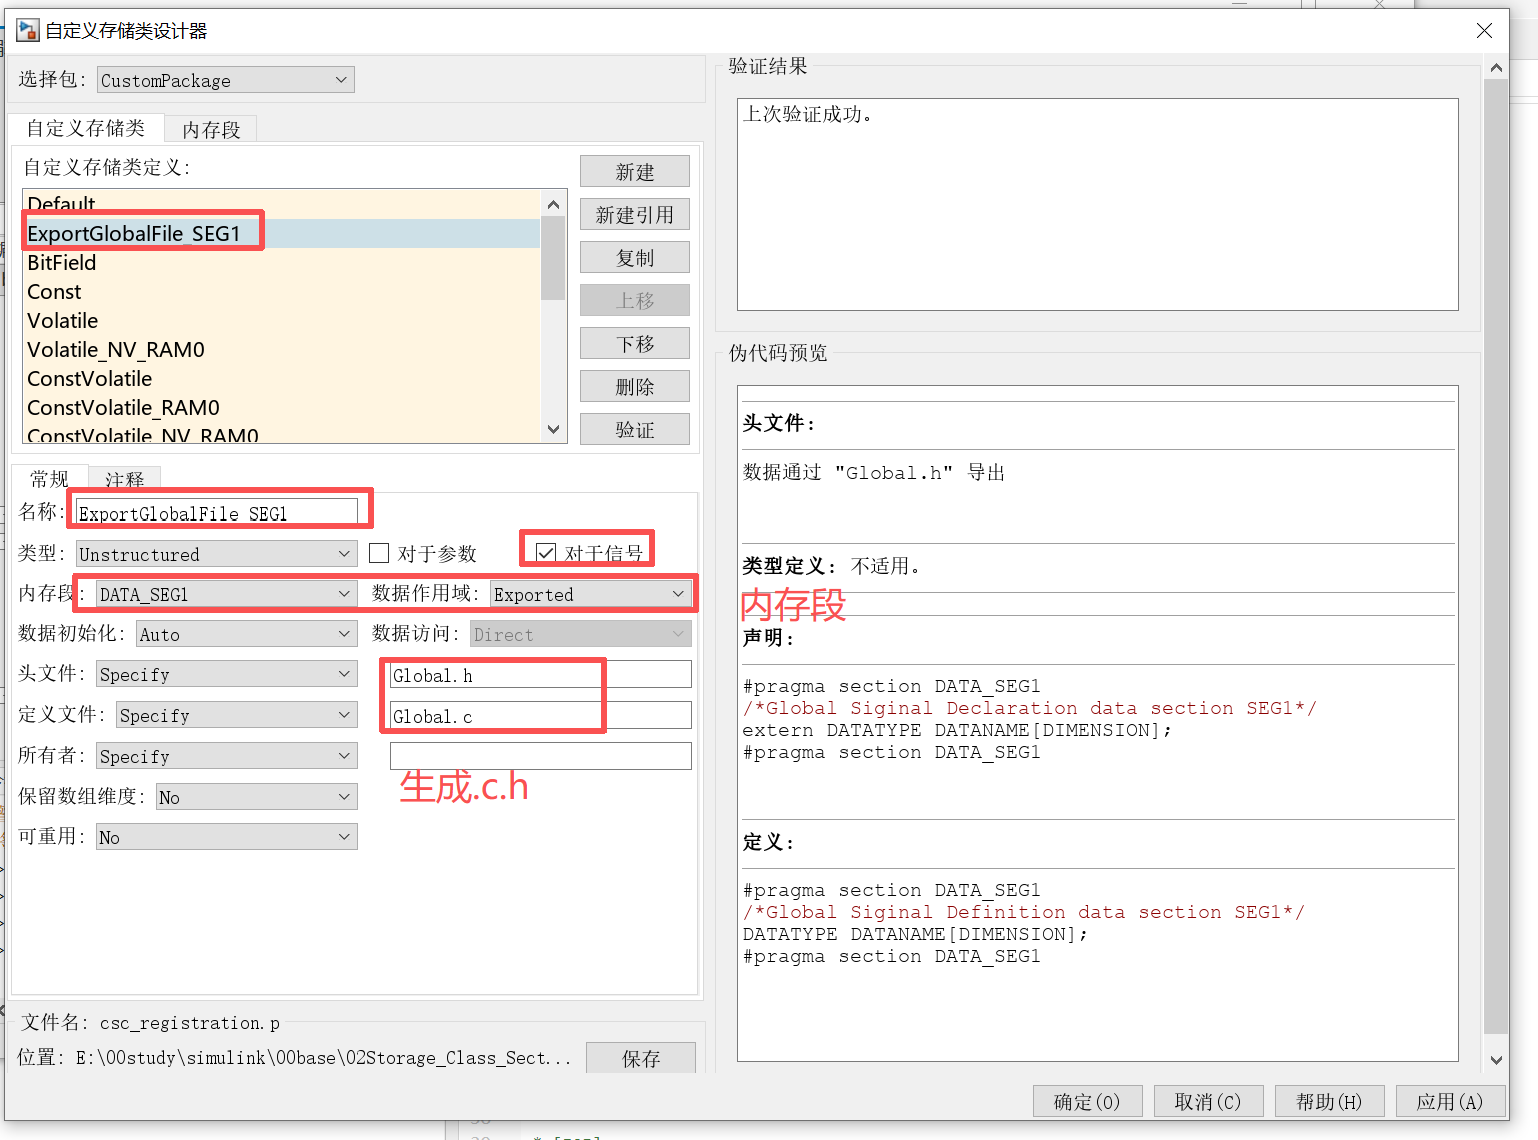Switch to the 自定义存储类 tab
This screenshot has height=1140, width=1538.
pos(86,128)
